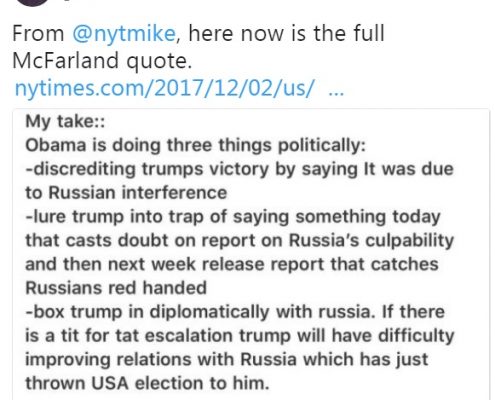Screen dimensions: 495x400
Task: Open the tweet author's profile avatar
Action: pos(32,2)
